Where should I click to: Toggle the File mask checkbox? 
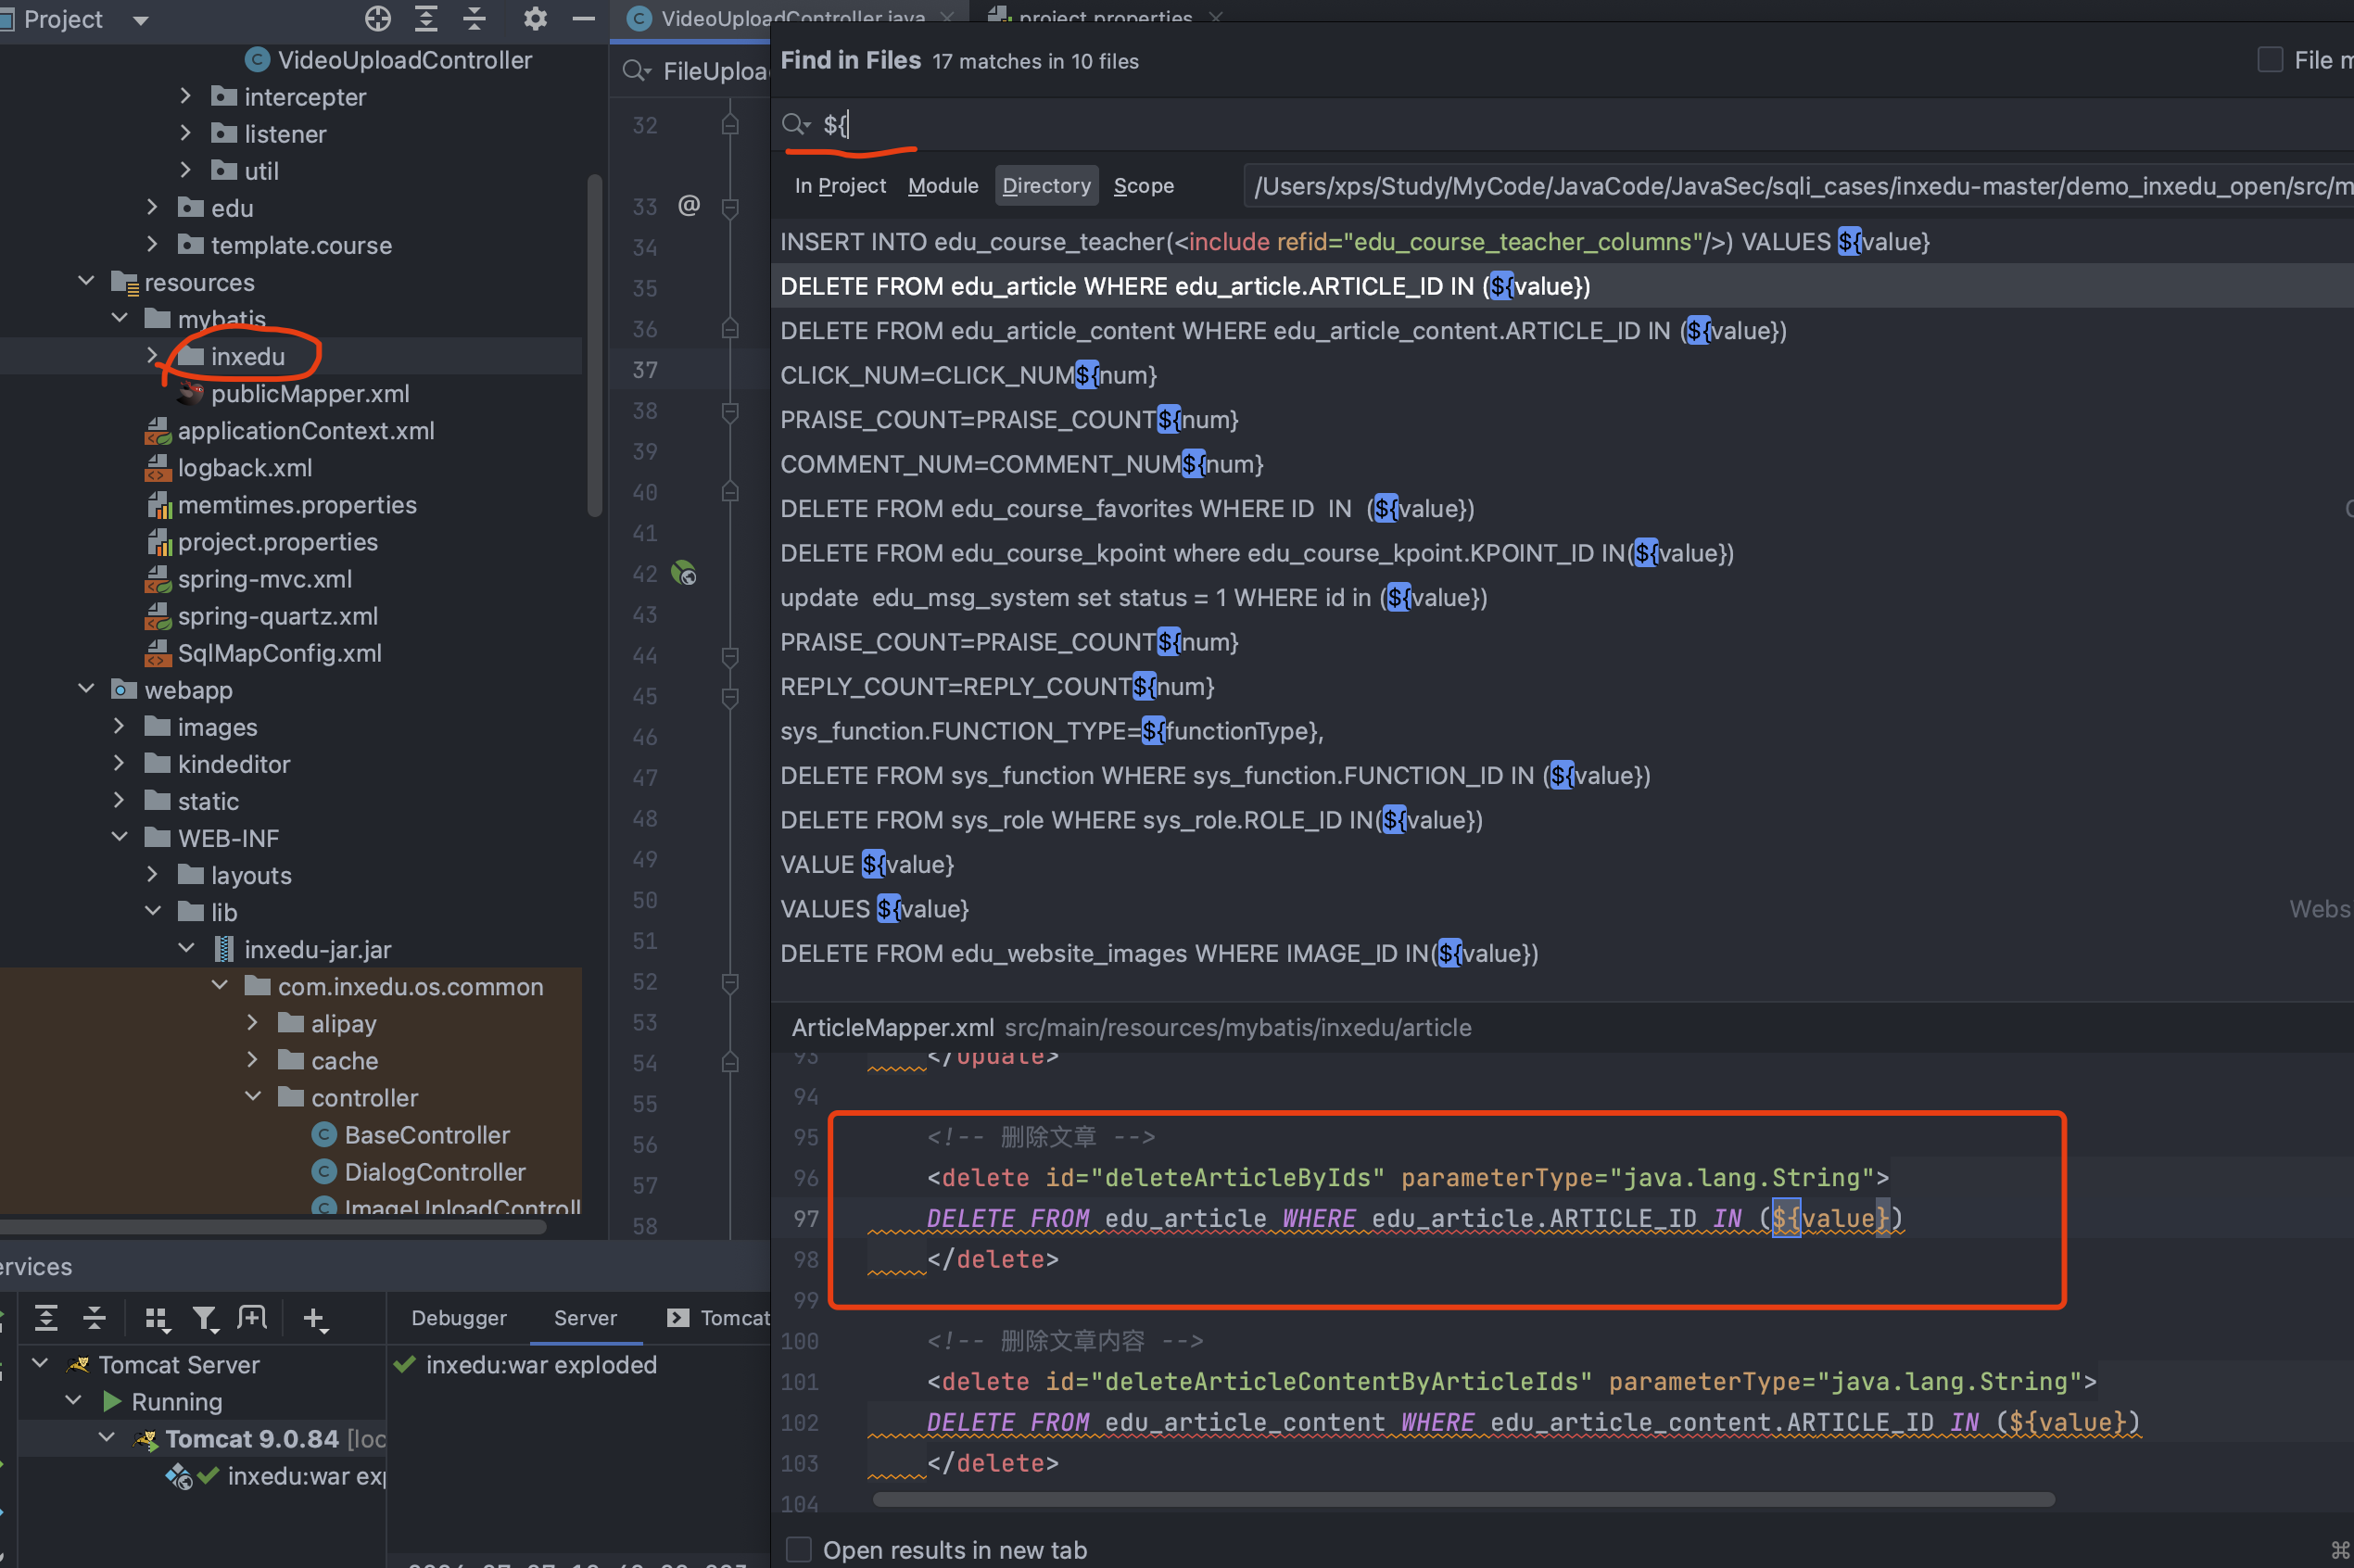2270,60
